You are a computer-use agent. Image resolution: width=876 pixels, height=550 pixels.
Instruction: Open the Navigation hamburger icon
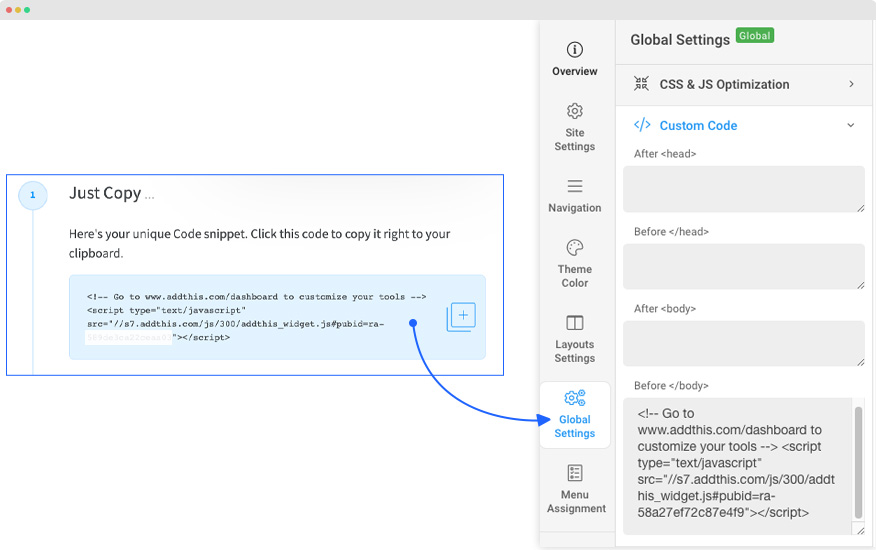[x=574, y=186]
